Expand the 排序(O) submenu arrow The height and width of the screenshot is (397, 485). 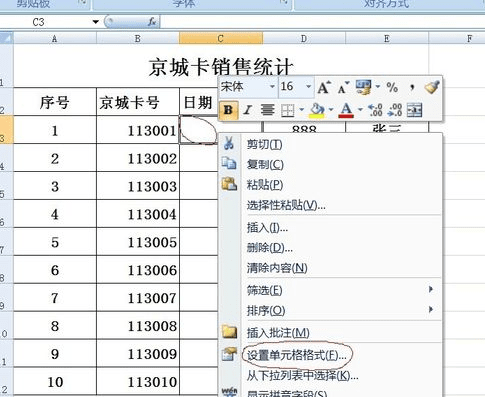431,309
